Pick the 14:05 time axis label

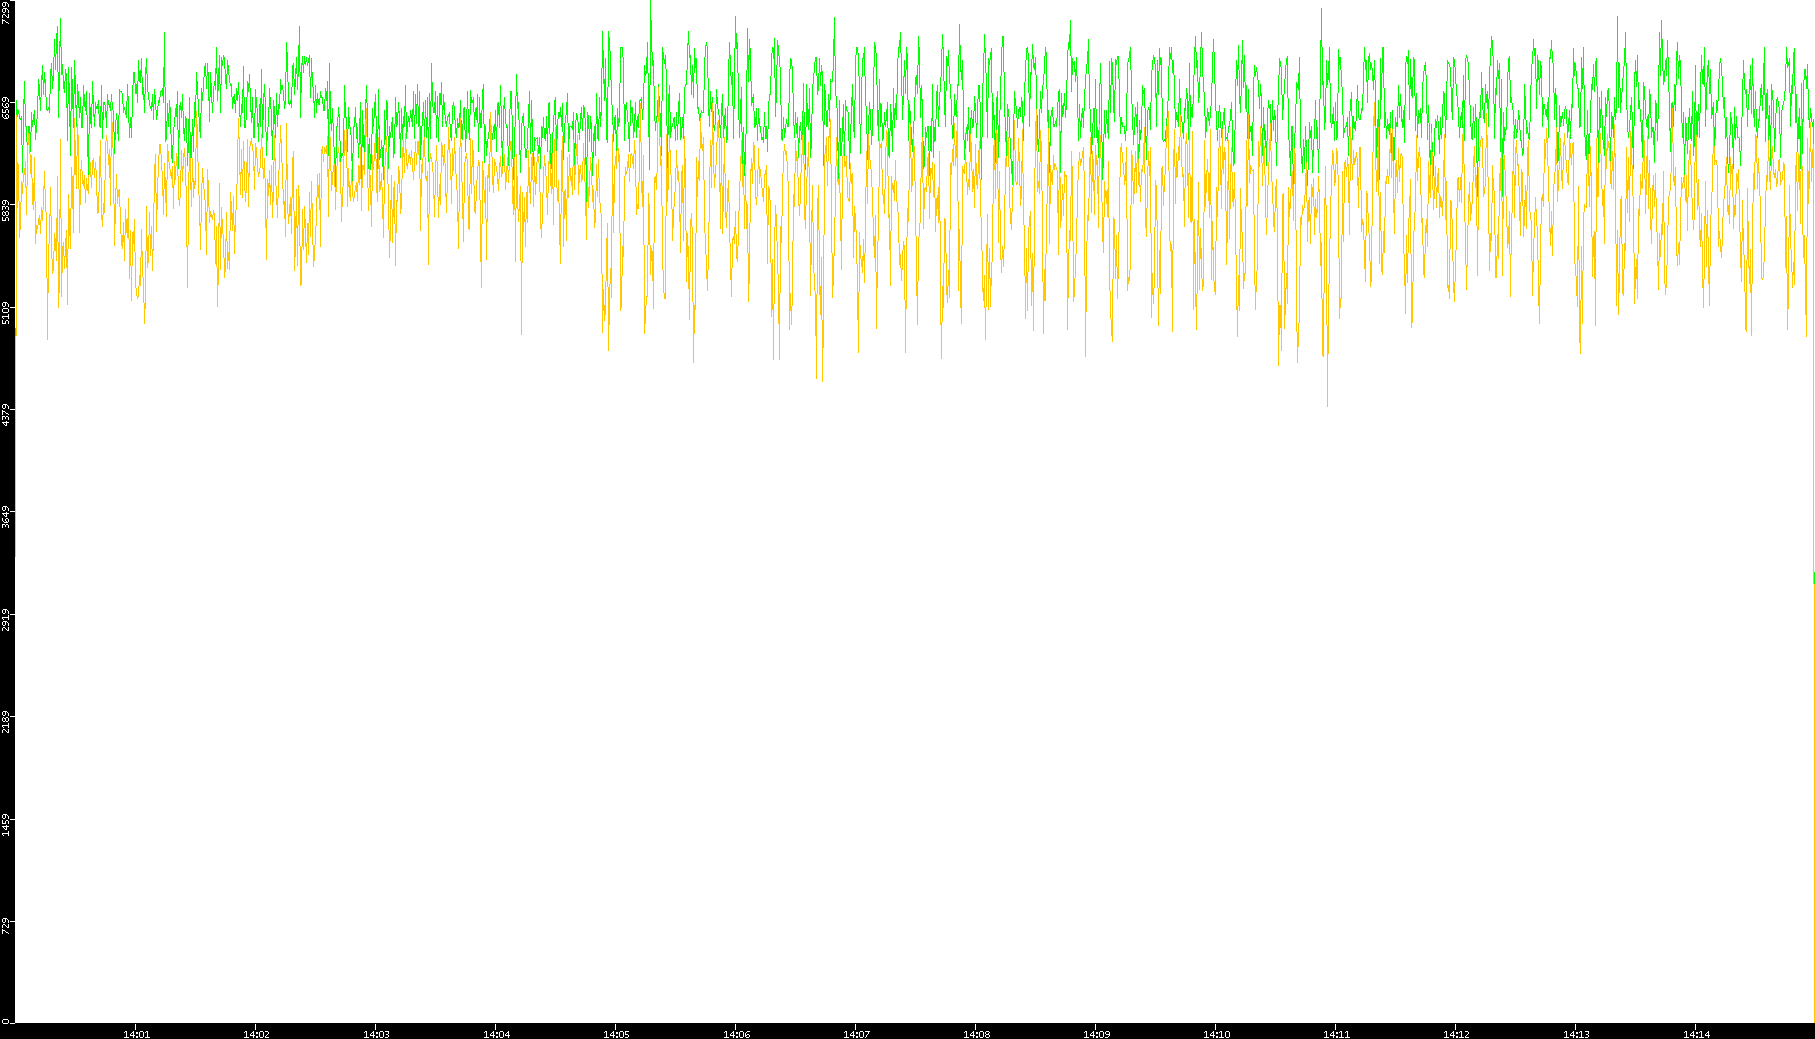(x=616, y=1033)
